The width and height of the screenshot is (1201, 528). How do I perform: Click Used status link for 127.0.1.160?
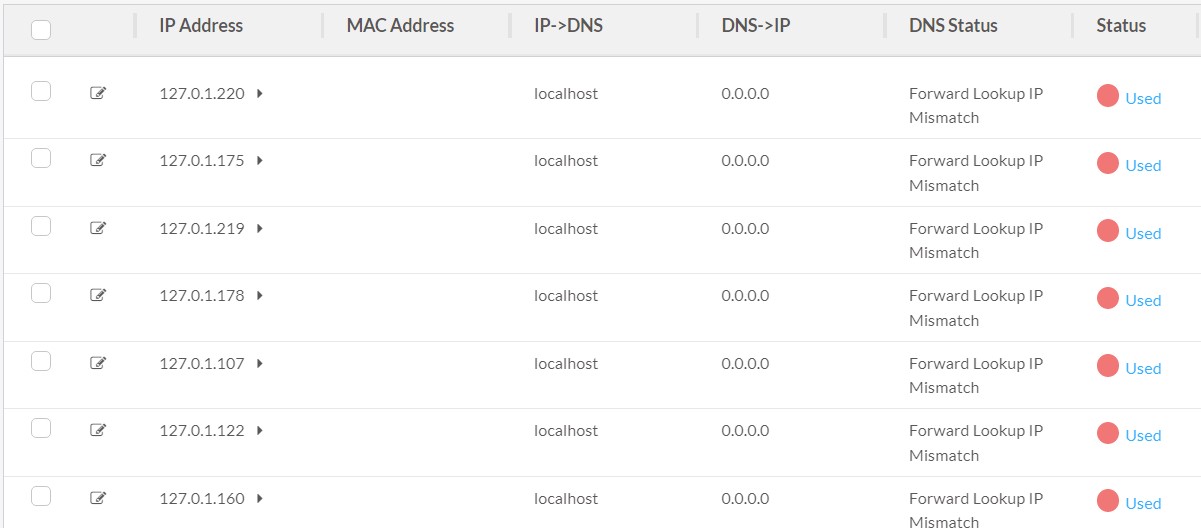pyautogui.click(x=1143, y=504)
